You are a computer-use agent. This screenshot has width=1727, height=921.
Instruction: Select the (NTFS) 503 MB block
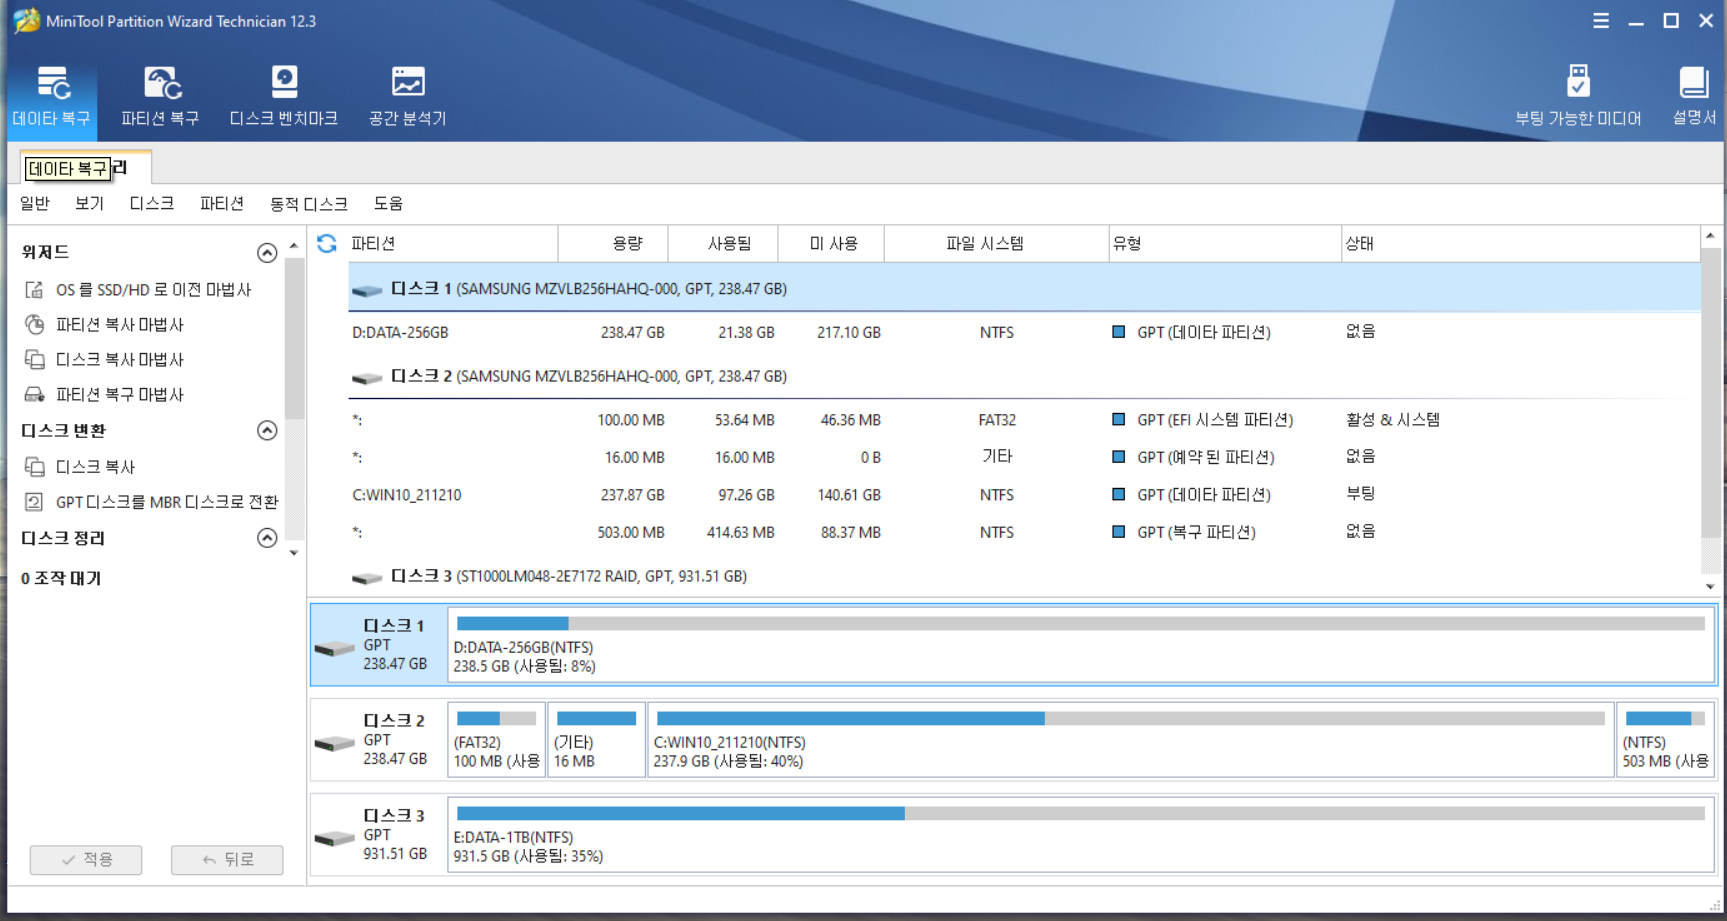[1665, 740]
